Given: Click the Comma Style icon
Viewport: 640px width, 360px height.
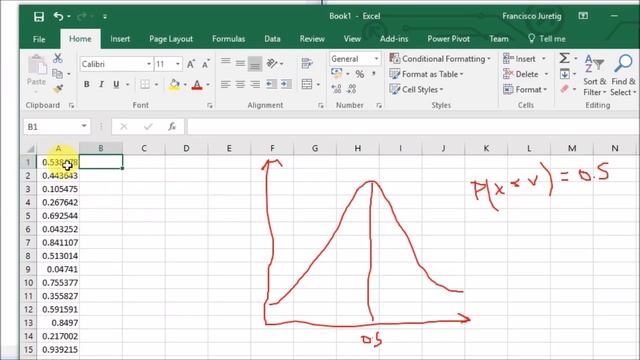Looking at the screenshot, I should pyautogui.click(x=373, y=74).
